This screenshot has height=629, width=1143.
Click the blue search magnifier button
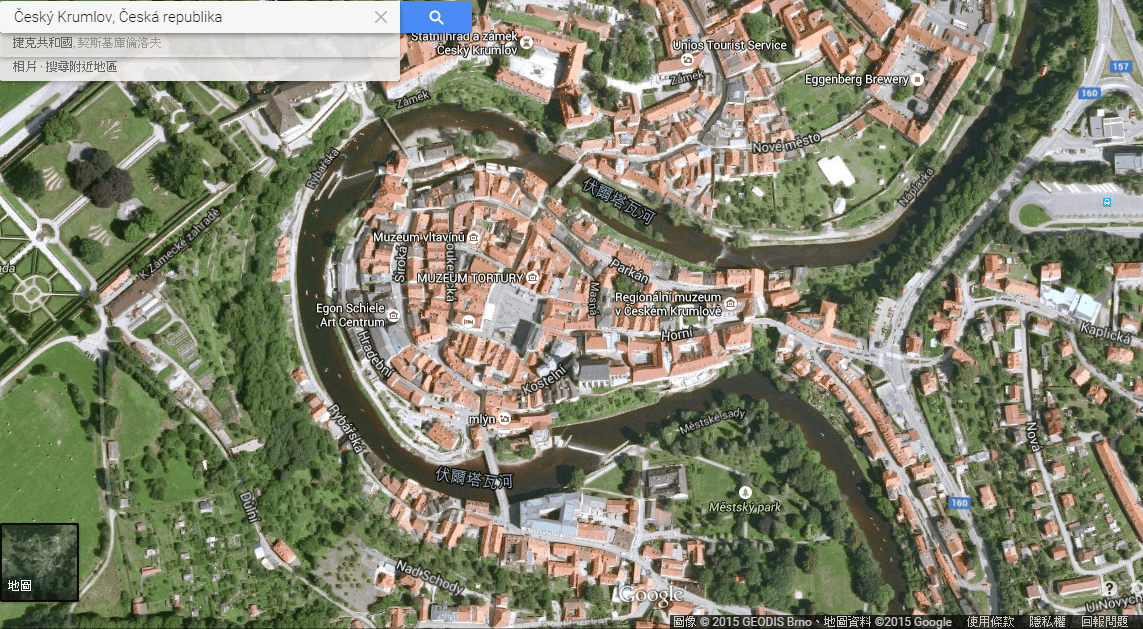436,17
